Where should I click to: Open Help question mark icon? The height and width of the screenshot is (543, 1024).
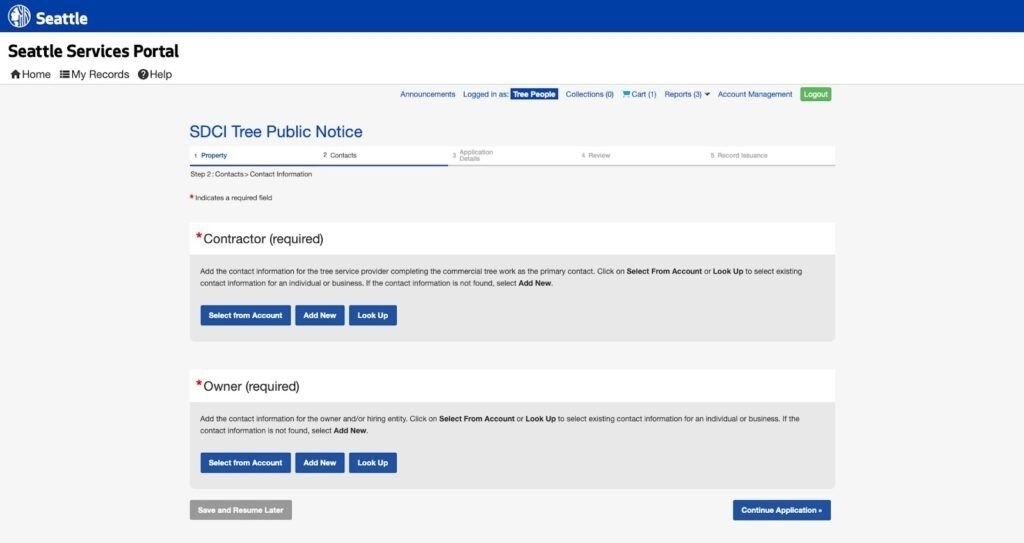pos(143,75)
